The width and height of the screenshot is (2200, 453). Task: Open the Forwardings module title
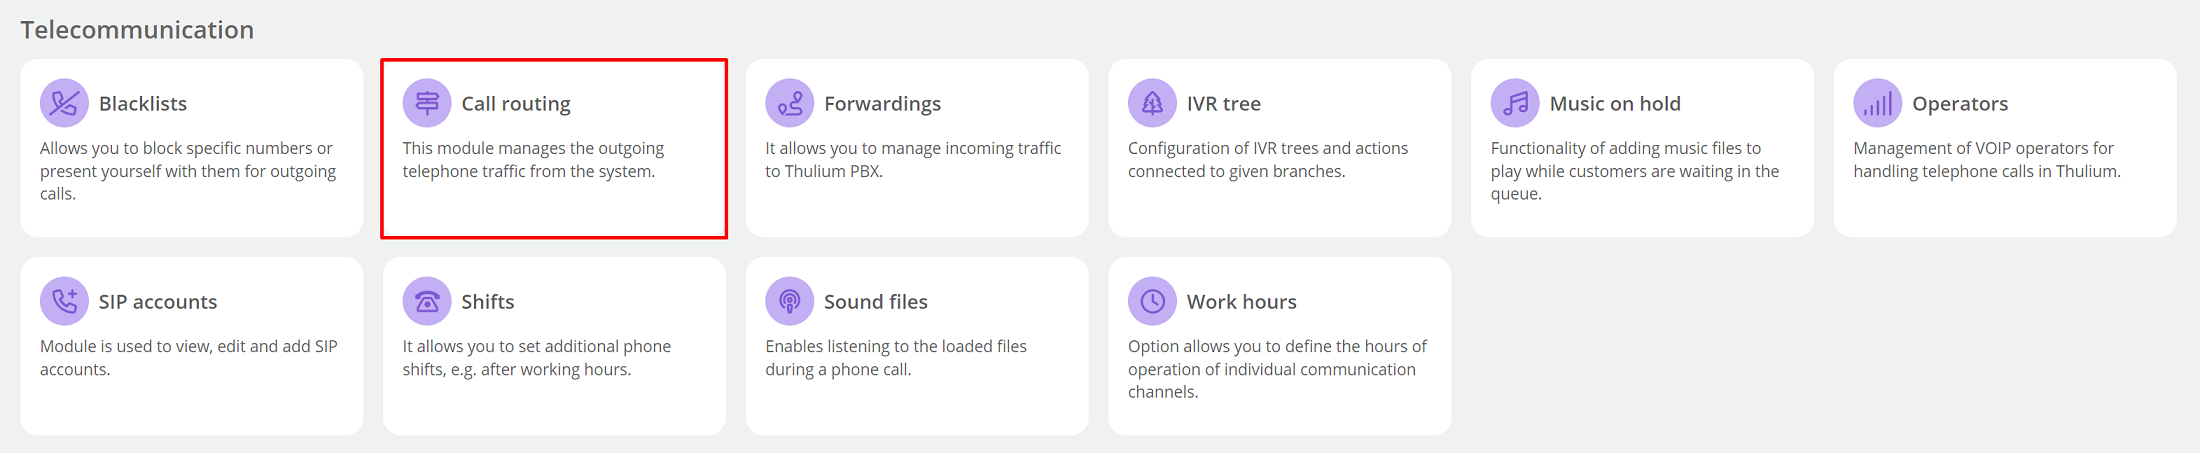coord(883,104)
